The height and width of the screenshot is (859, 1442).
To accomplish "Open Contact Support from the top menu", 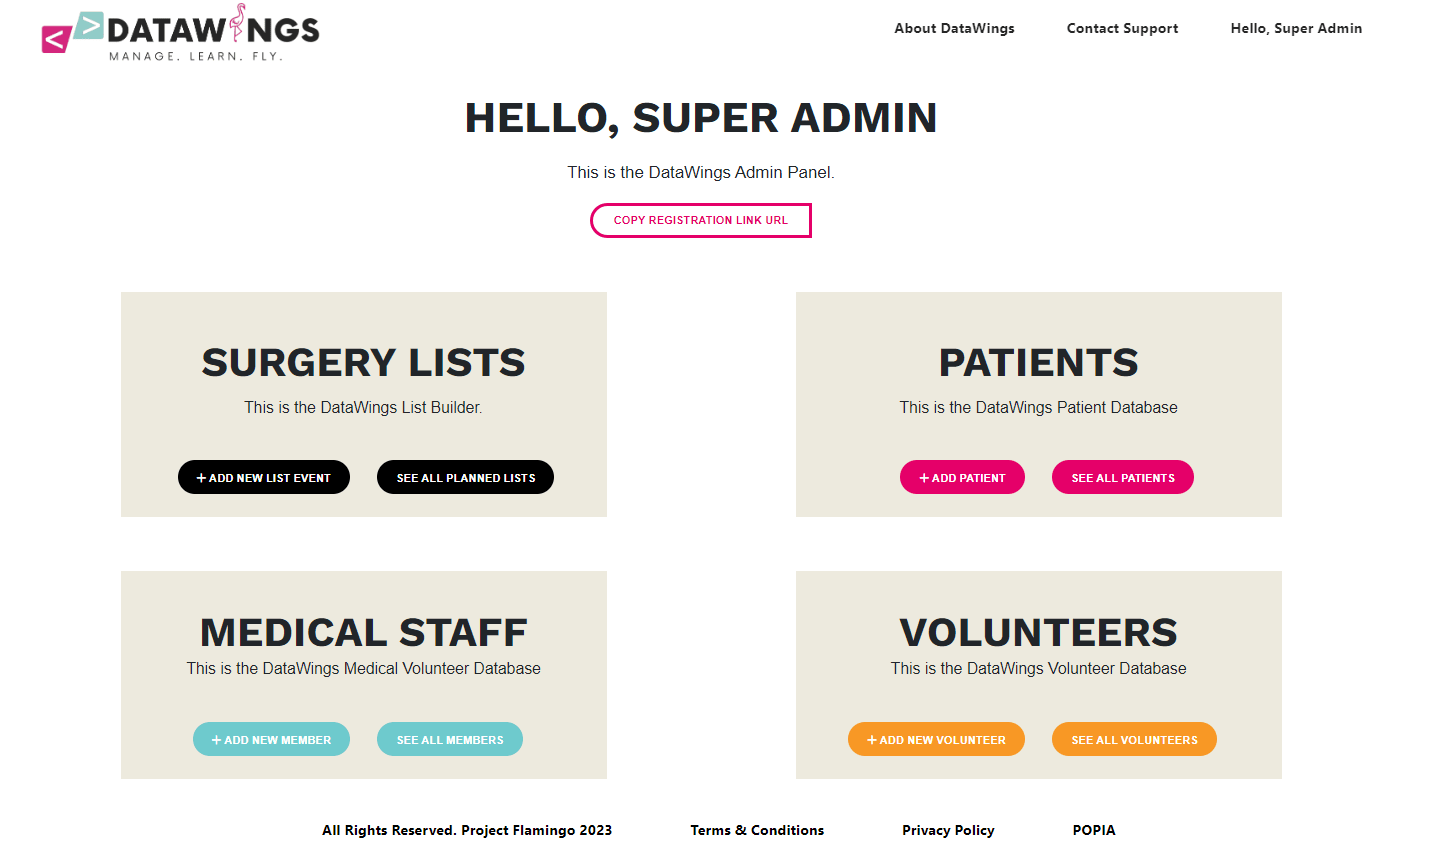I will [x=1122, y=28].
